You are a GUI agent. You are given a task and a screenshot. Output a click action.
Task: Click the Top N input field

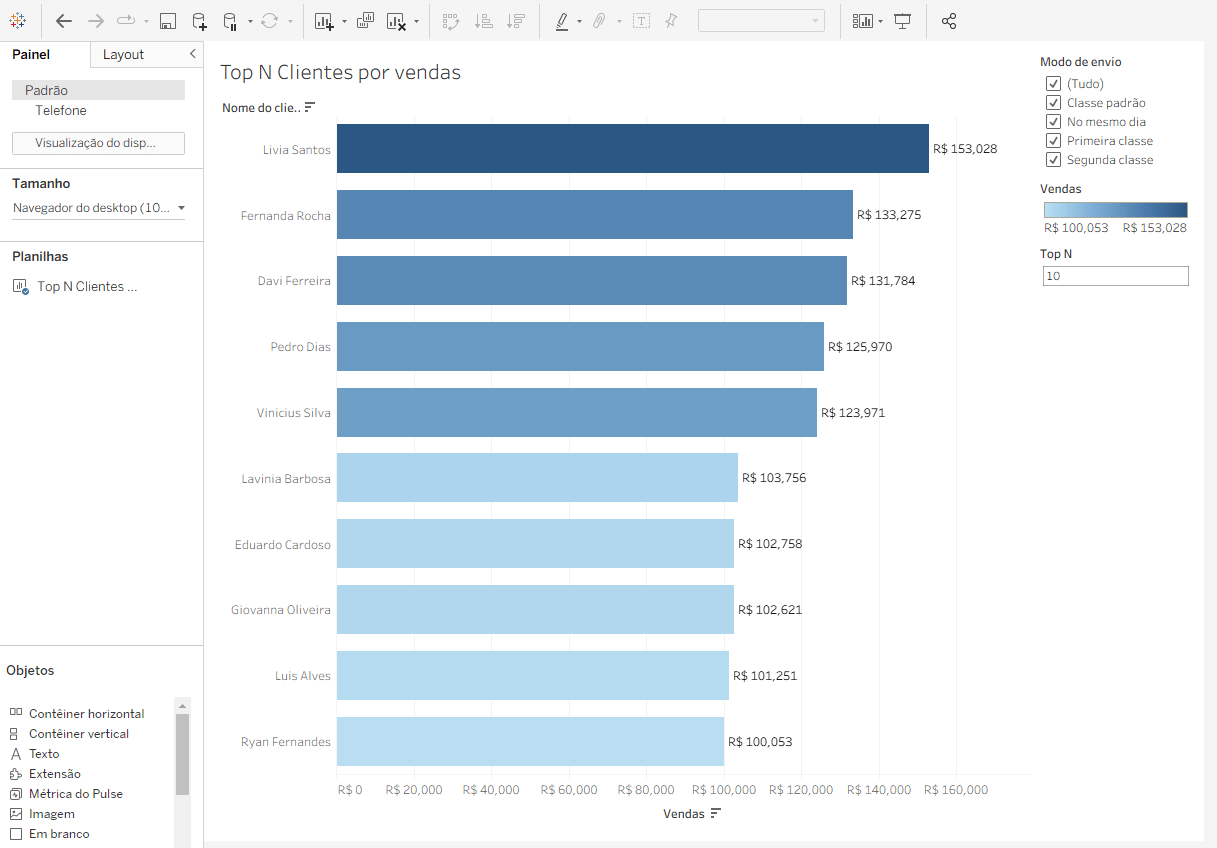pyautogui.click(x=1115, y=276)
